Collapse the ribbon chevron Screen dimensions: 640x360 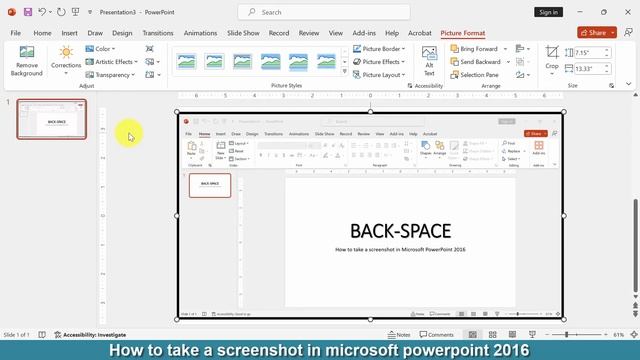click(629, 84)
